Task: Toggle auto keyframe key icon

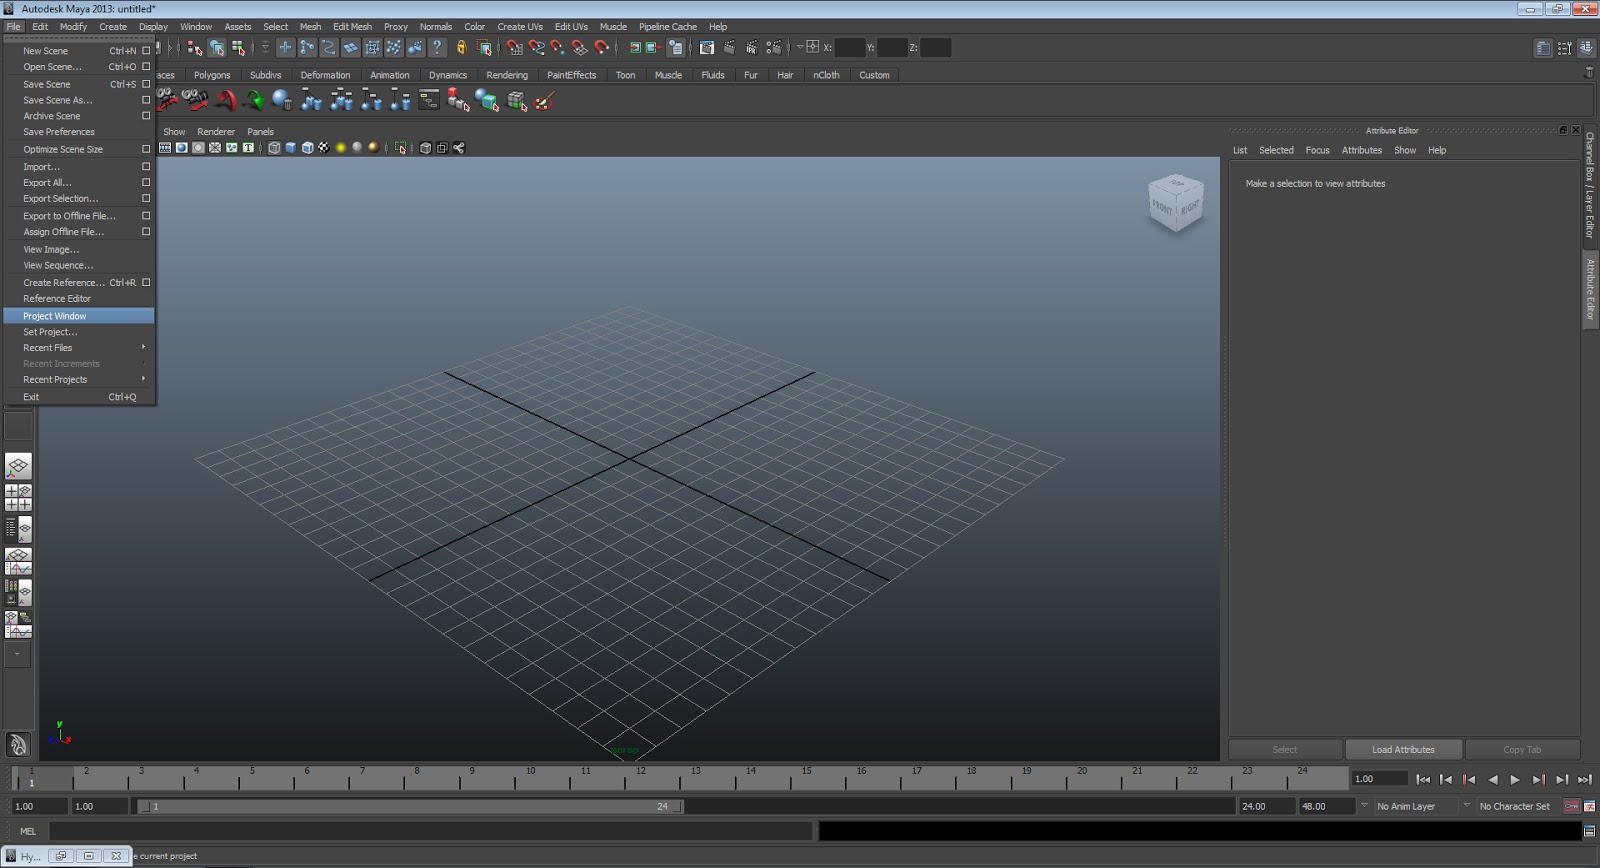Action: [x=1571, y=806]
